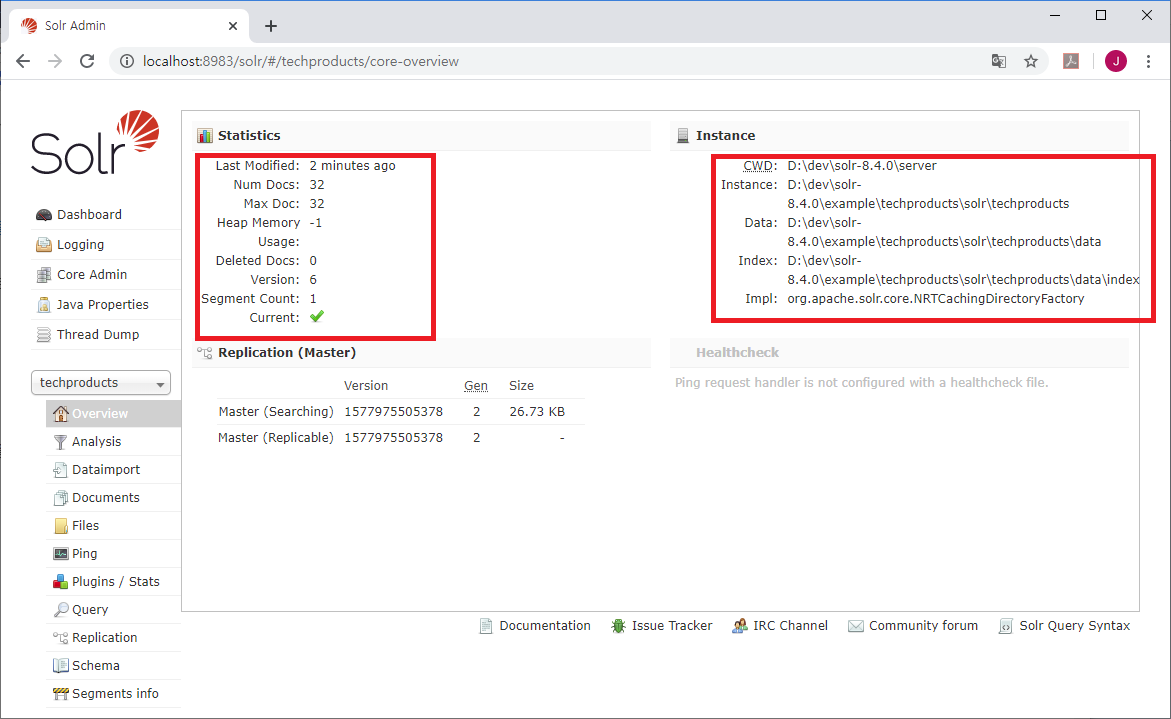Click the browser back arrow
Image resolution: width=1171 pixels, height=719 pixels.
23,61
